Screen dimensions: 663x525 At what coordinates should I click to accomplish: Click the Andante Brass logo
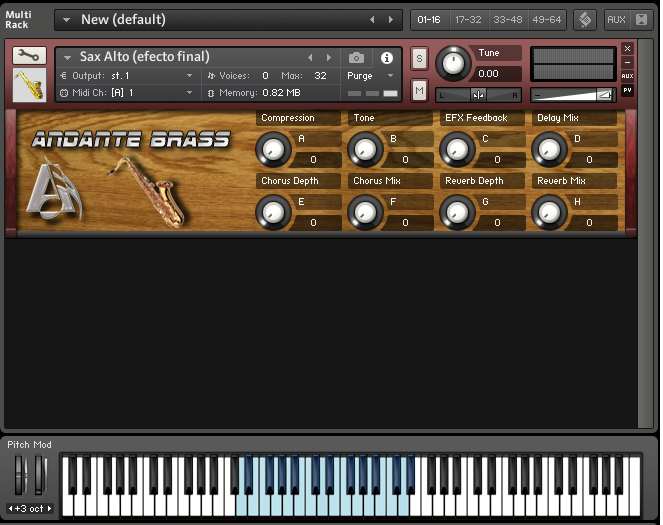[131, 140]
